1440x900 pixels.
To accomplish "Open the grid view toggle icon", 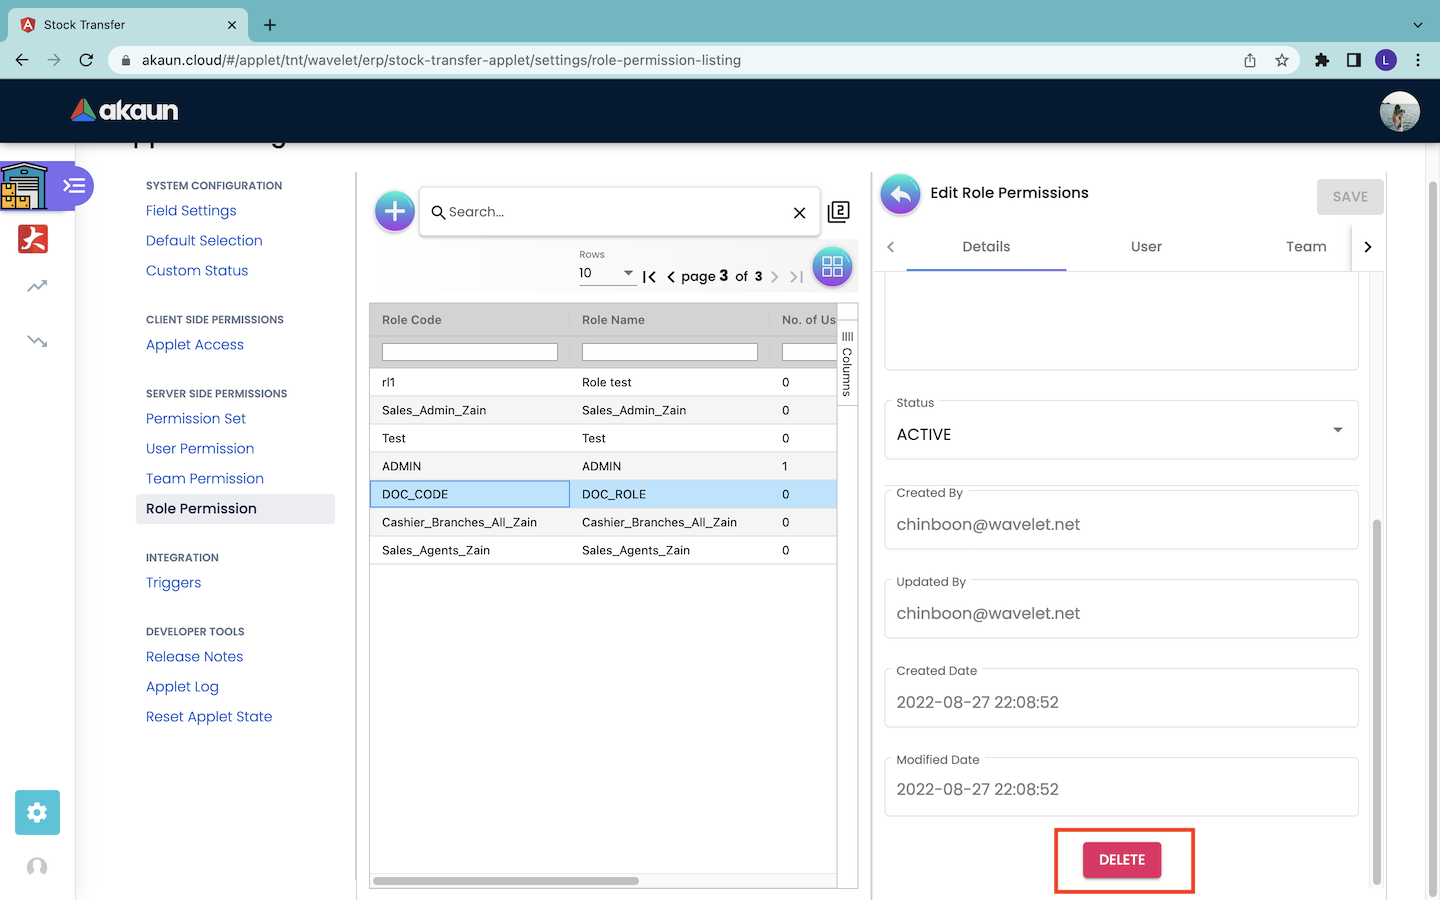I will (x=832, y=267).
